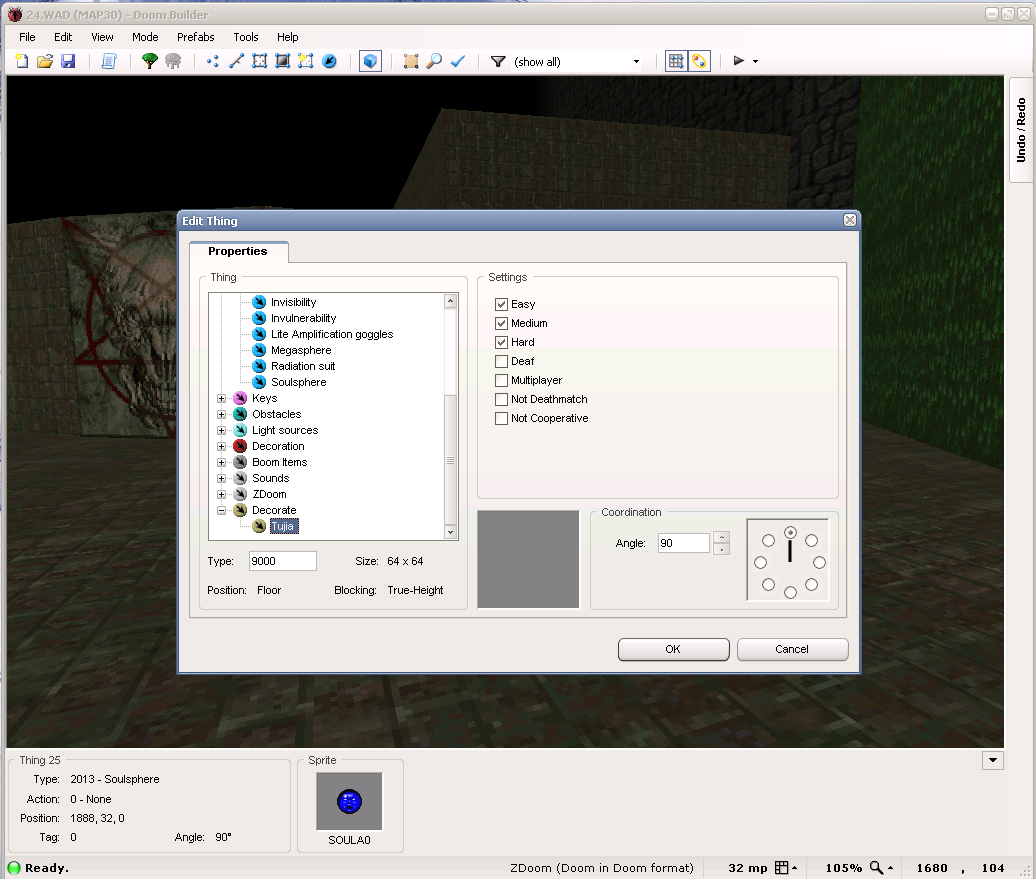The image size is (1036, 879).
Task: Toggle the 3D Visual mode cube icon
Action: pos(371,61)
